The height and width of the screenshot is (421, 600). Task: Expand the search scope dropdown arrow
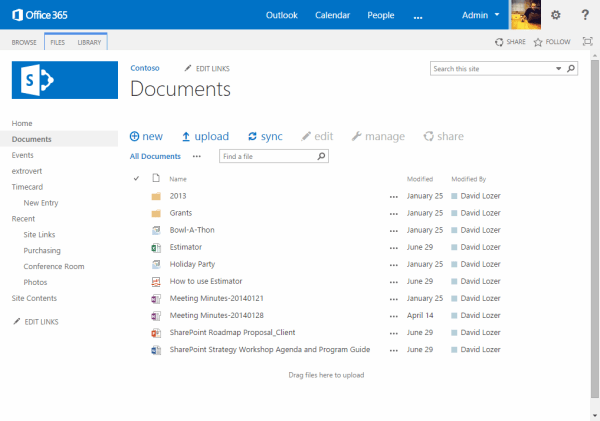coord(558,69)
